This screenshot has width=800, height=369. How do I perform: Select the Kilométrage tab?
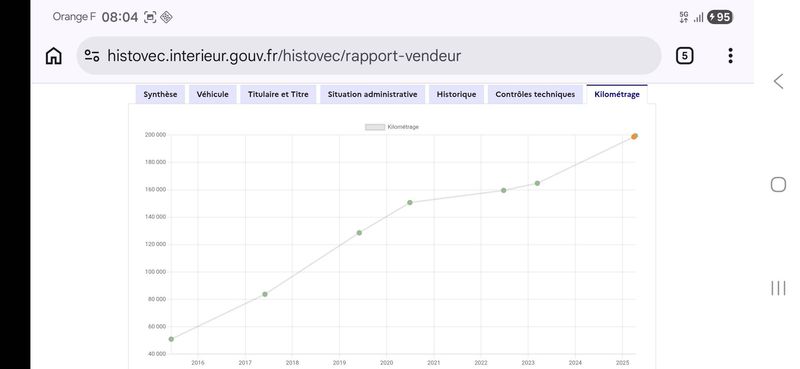(x=617, y=94)
